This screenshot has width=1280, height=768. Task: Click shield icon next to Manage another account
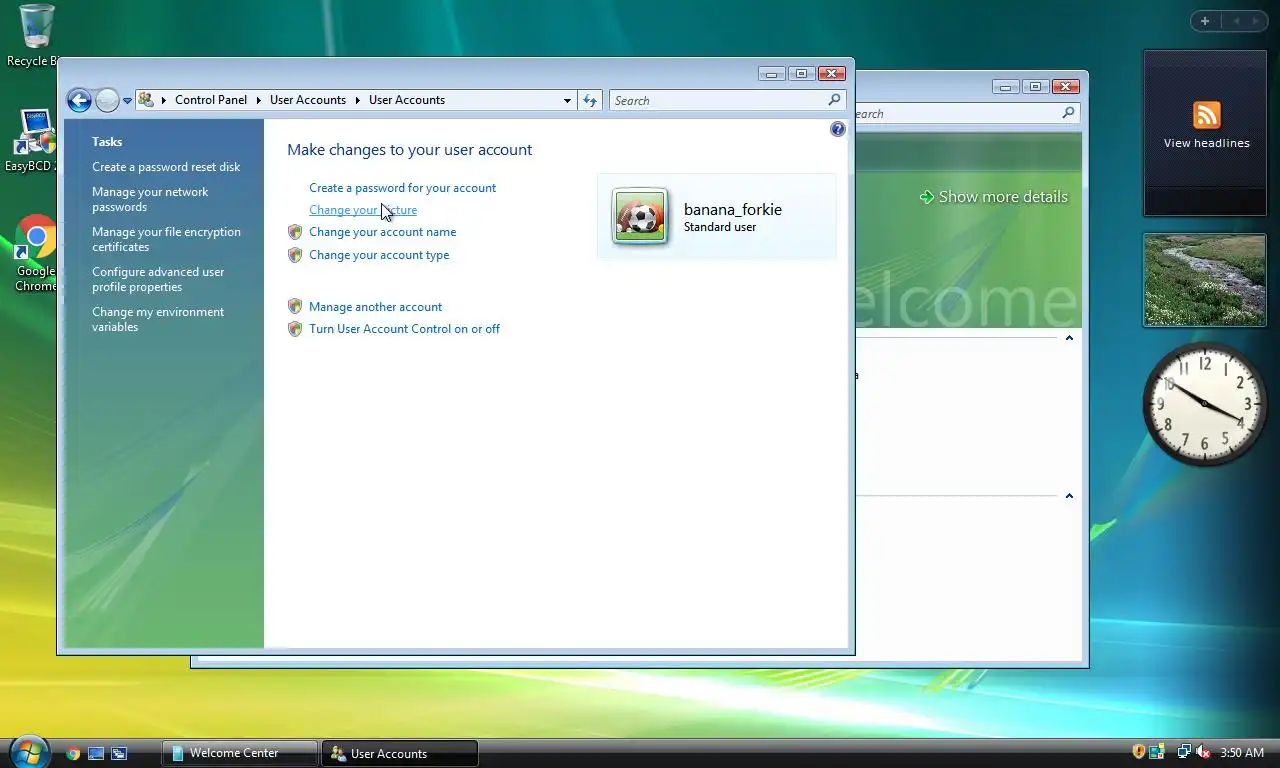pos(295,307)
